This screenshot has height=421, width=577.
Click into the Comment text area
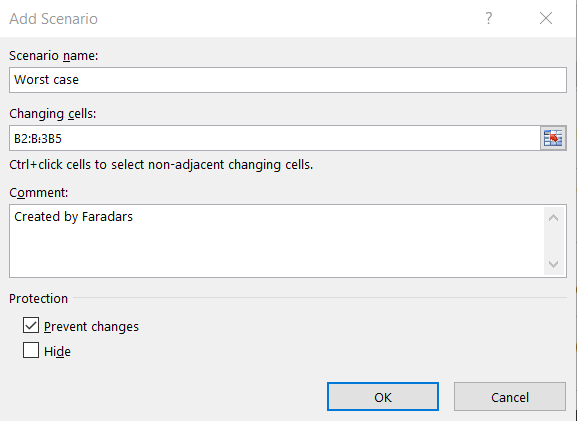click(277, 241)
